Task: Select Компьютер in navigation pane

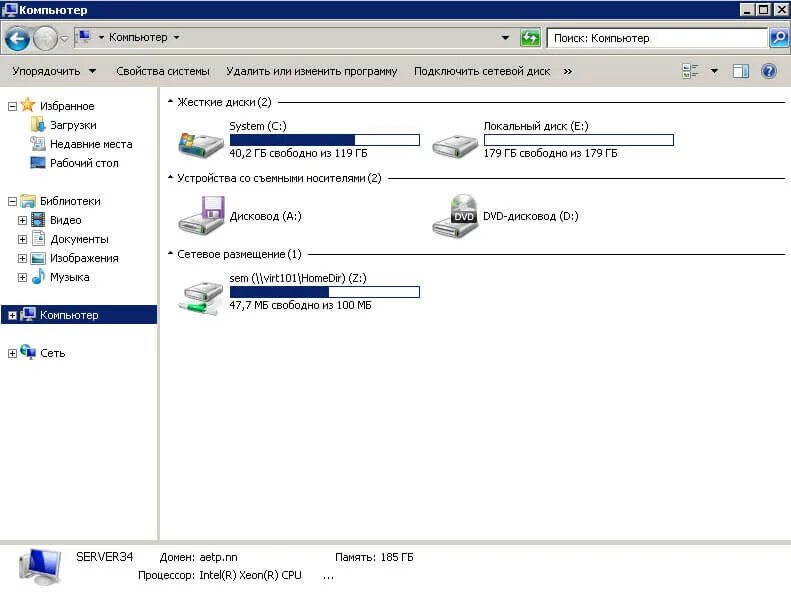Action: pyautogui.click(x=69, y=315)
